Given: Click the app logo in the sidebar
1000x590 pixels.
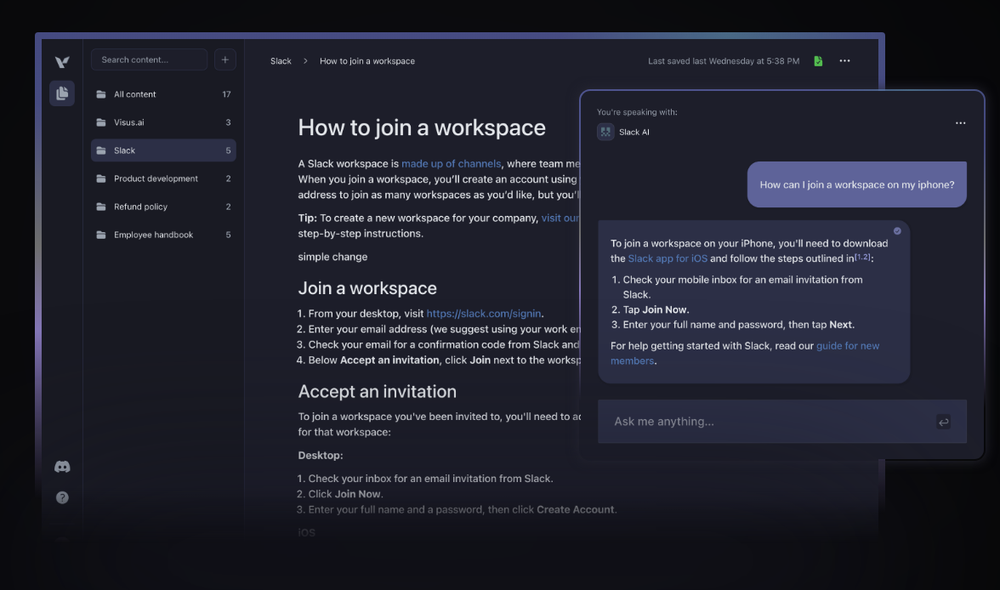Looking at the screenshot, I should (62, 62).
